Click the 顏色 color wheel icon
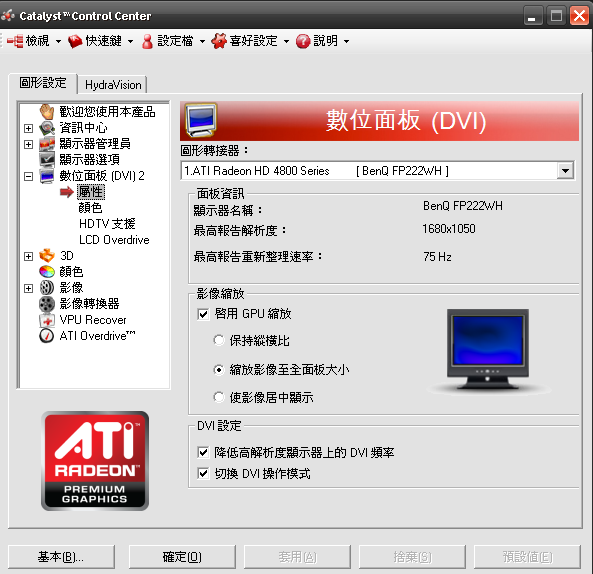Image resolution: width=593 pixels, height=574 pixels. (x=47, y=272)
